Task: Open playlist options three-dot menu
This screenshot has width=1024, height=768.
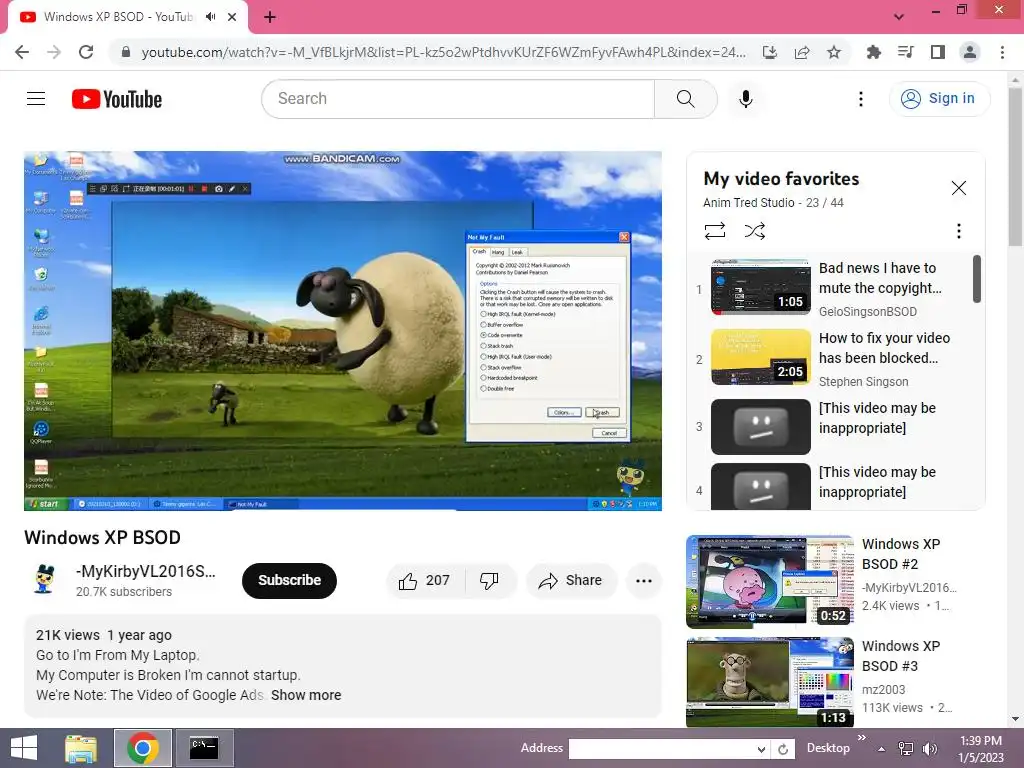Action: 959,231
